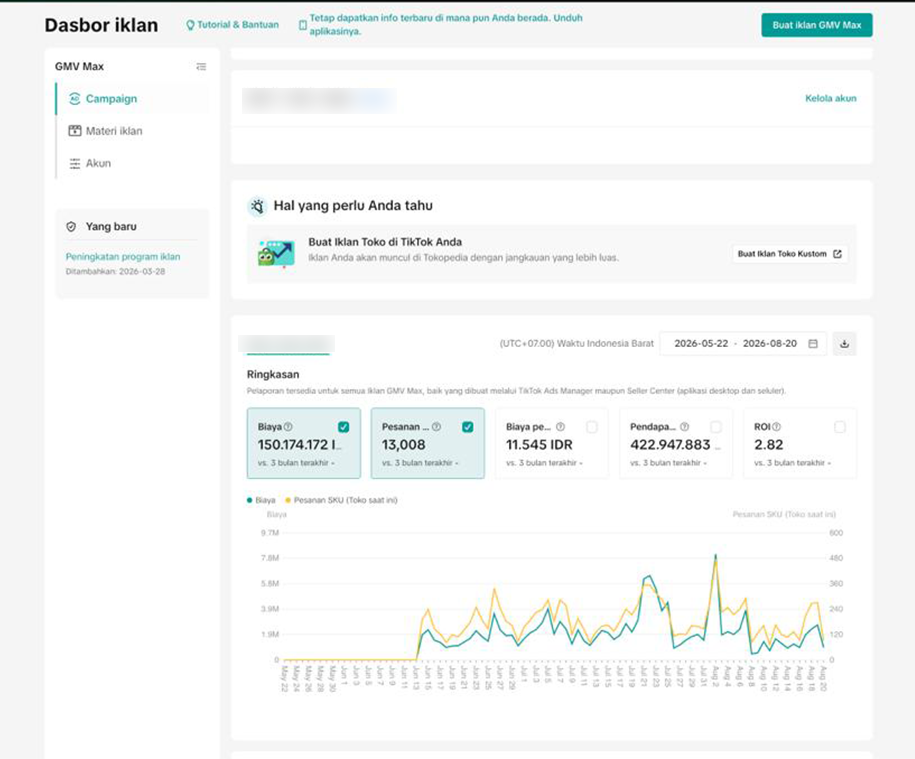
Task: Expand the vs. 3 bulan terakhir under ROI
Action: (792, 463)
